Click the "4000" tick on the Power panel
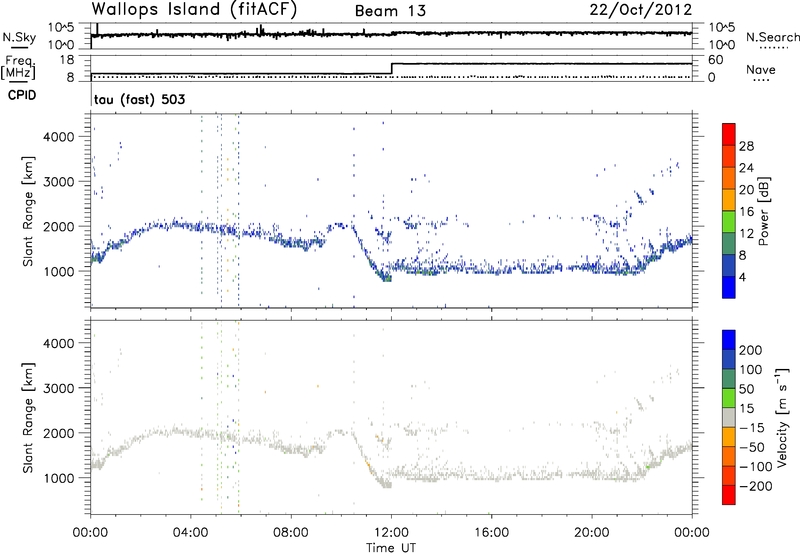800x554 pixels. pyautogui.click(x=58, y=137)
